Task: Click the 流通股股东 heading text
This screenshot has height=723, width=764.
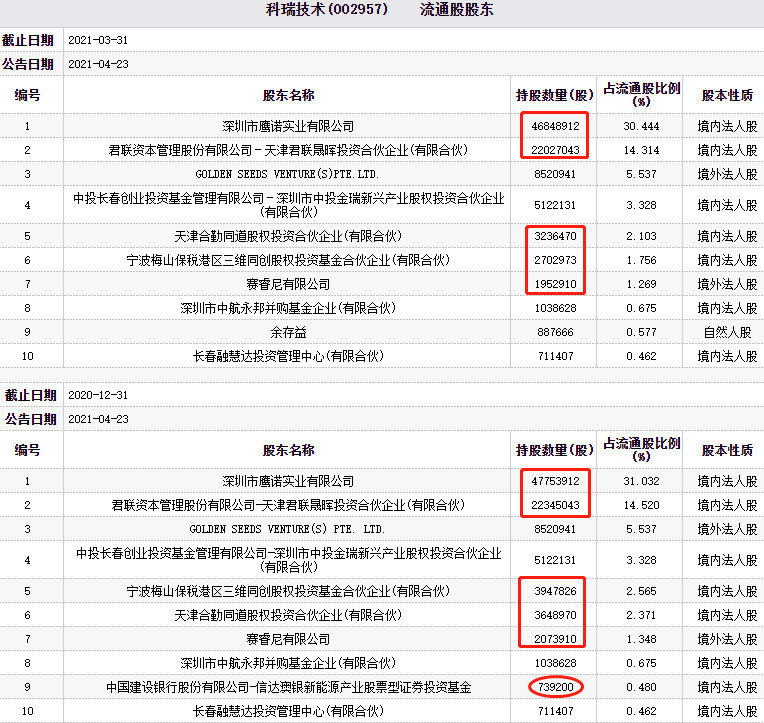Action: click(457, 9)
